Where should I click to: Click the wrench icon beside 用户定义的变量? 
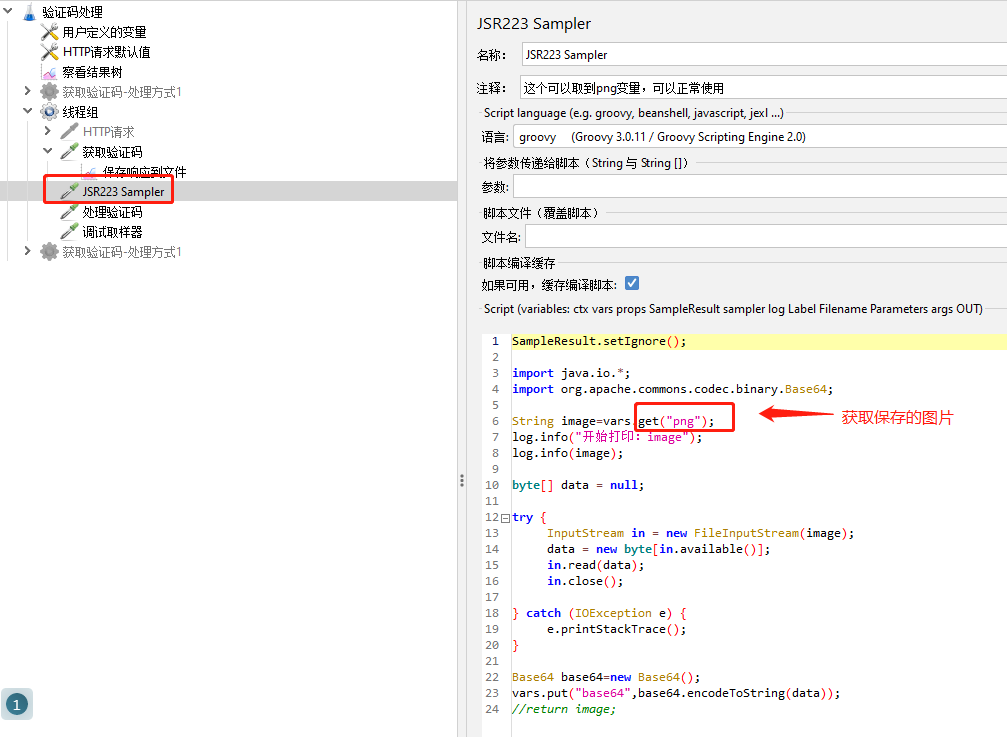(x=49, y=32)
